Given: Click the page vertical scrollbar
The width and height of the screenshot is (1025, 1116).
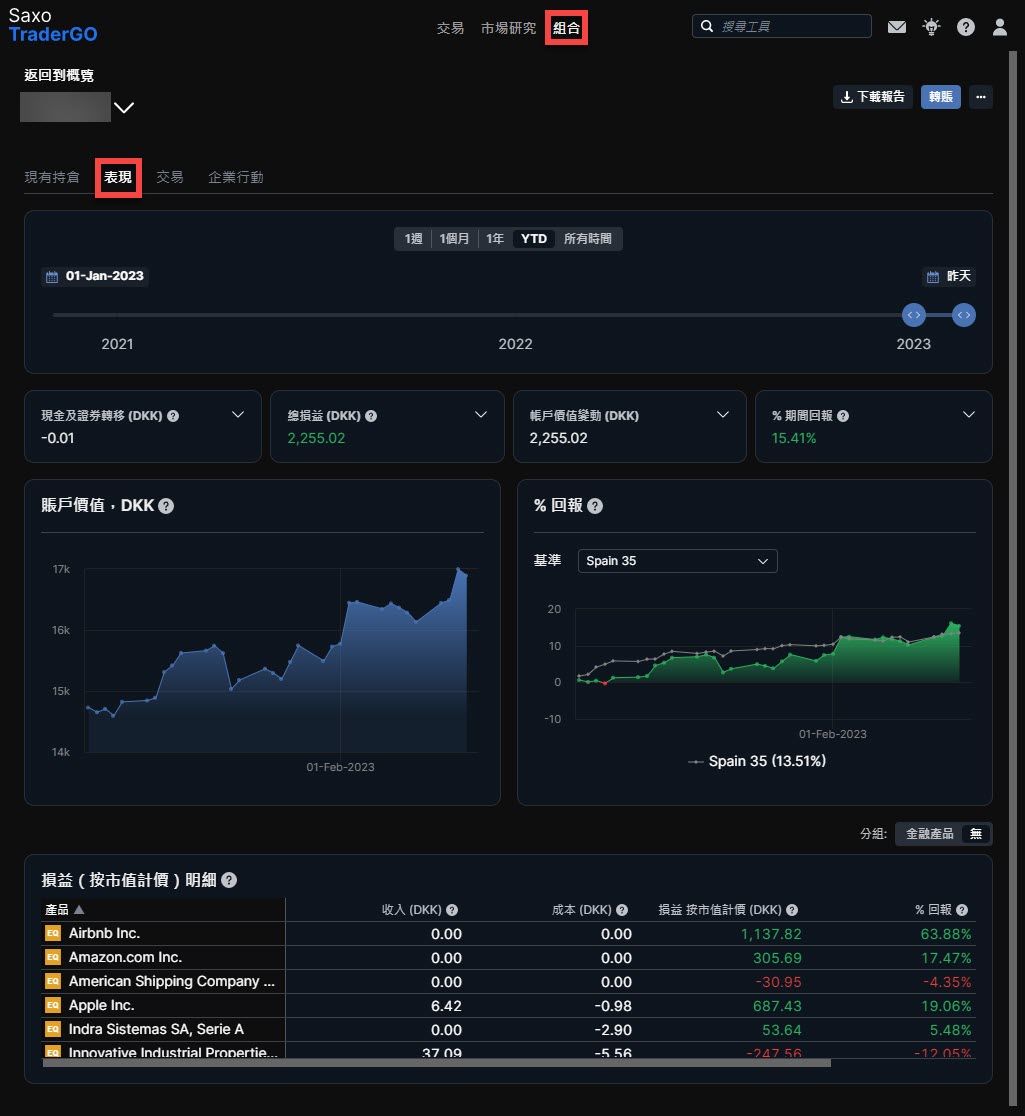Looking at the screenshot, I should pyautogui.click(x=1013, y=579).
